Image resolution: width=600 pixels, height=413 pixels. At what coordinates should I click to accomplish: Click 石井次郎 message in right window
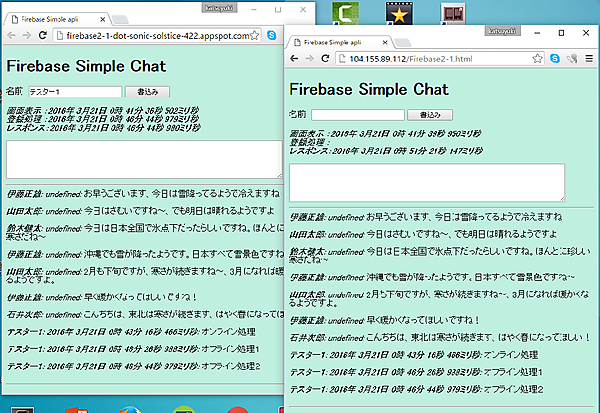(x=440, y=337)
